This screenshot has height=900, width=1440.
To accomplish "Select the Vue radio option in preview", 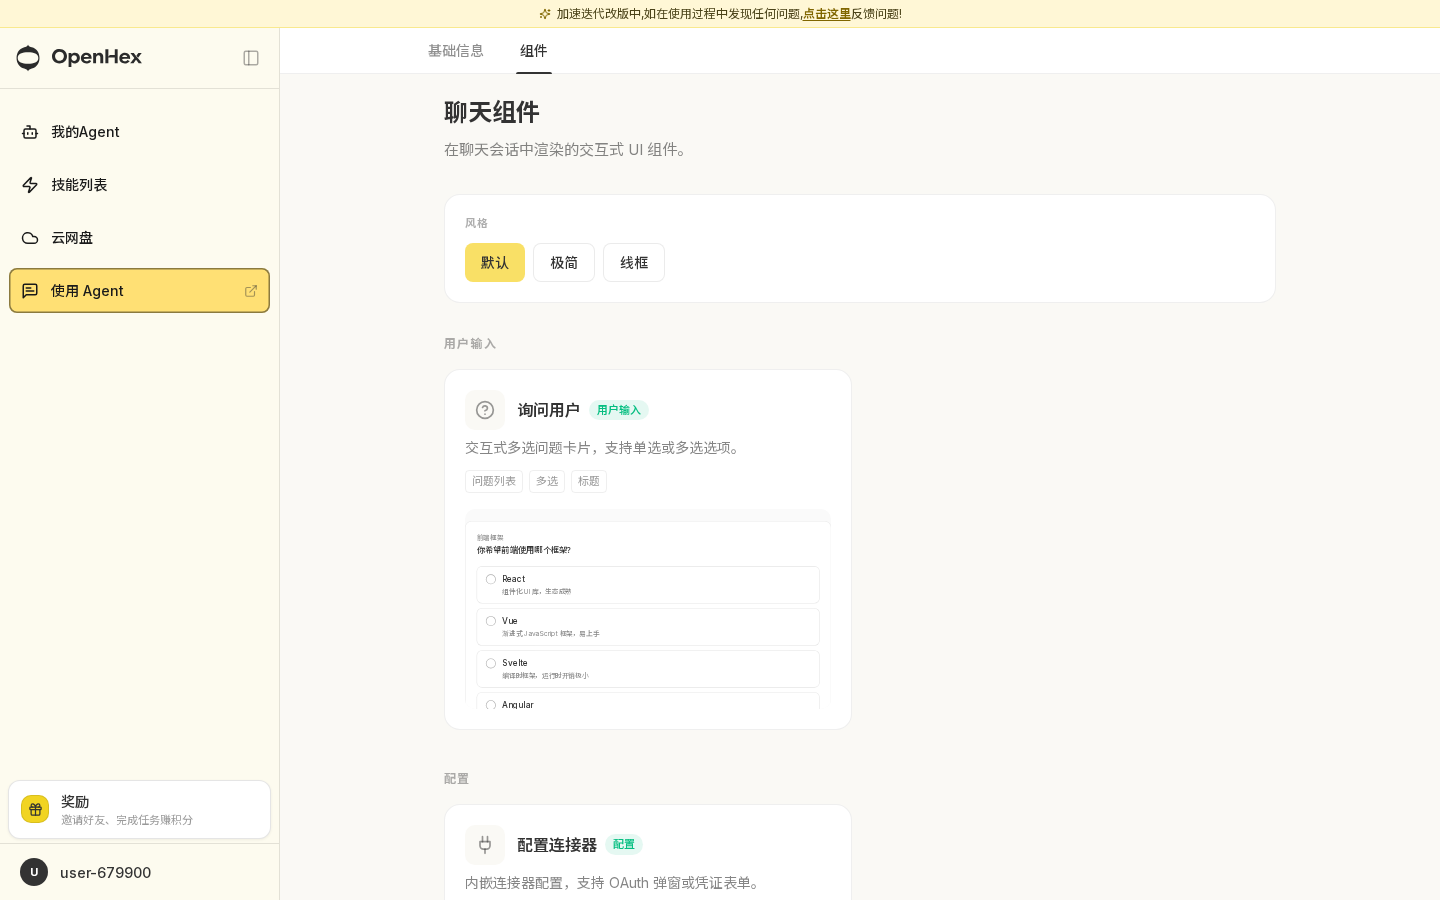I will click(x=491, y=621).
